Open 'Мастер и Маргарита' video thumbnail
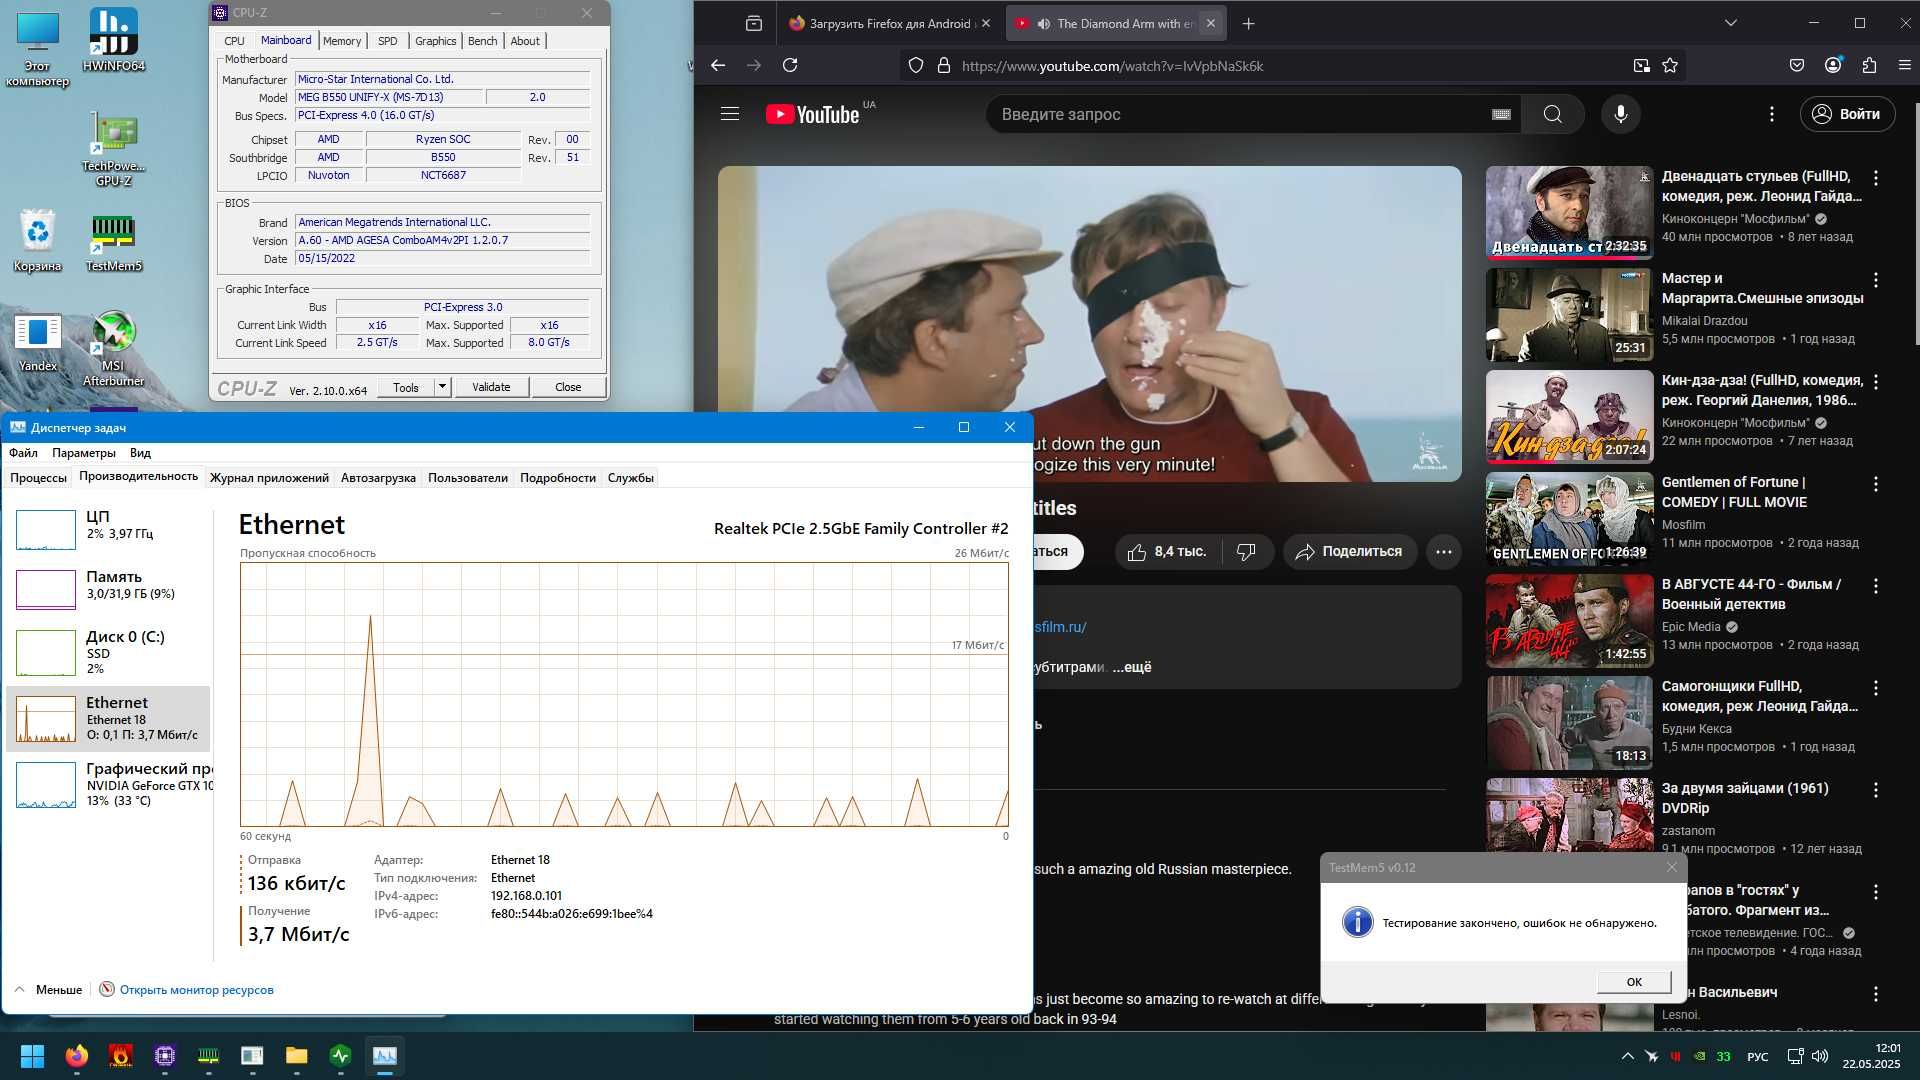 (x=1569, y=314)
